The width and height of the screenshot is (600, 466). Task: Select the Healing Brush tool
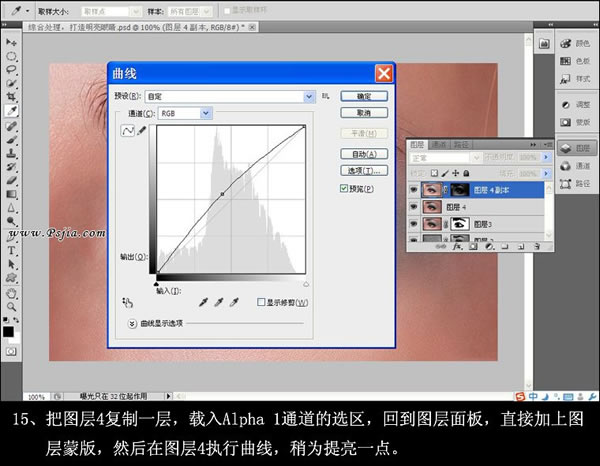(11, 126)
